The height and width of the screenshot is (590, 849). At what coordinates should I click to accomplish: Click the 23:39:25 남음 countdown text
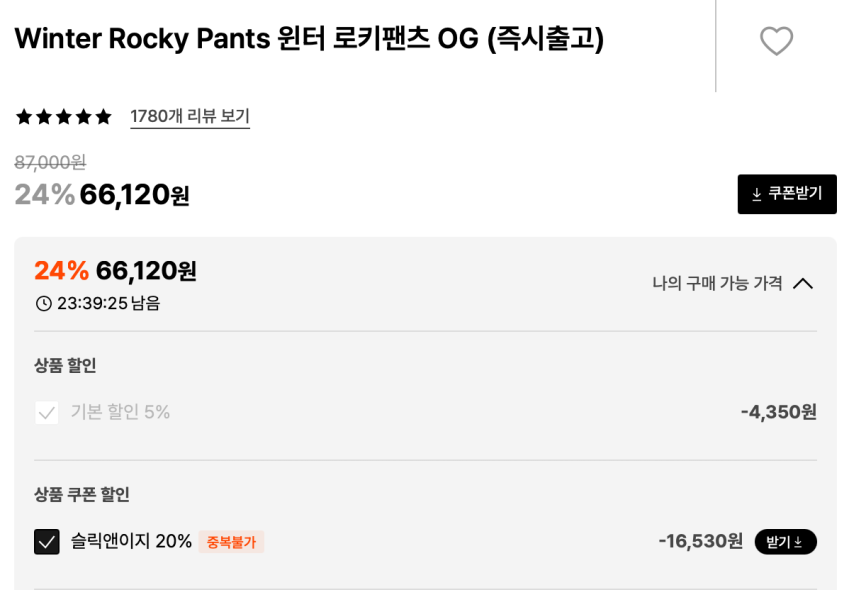click(108, 303)
